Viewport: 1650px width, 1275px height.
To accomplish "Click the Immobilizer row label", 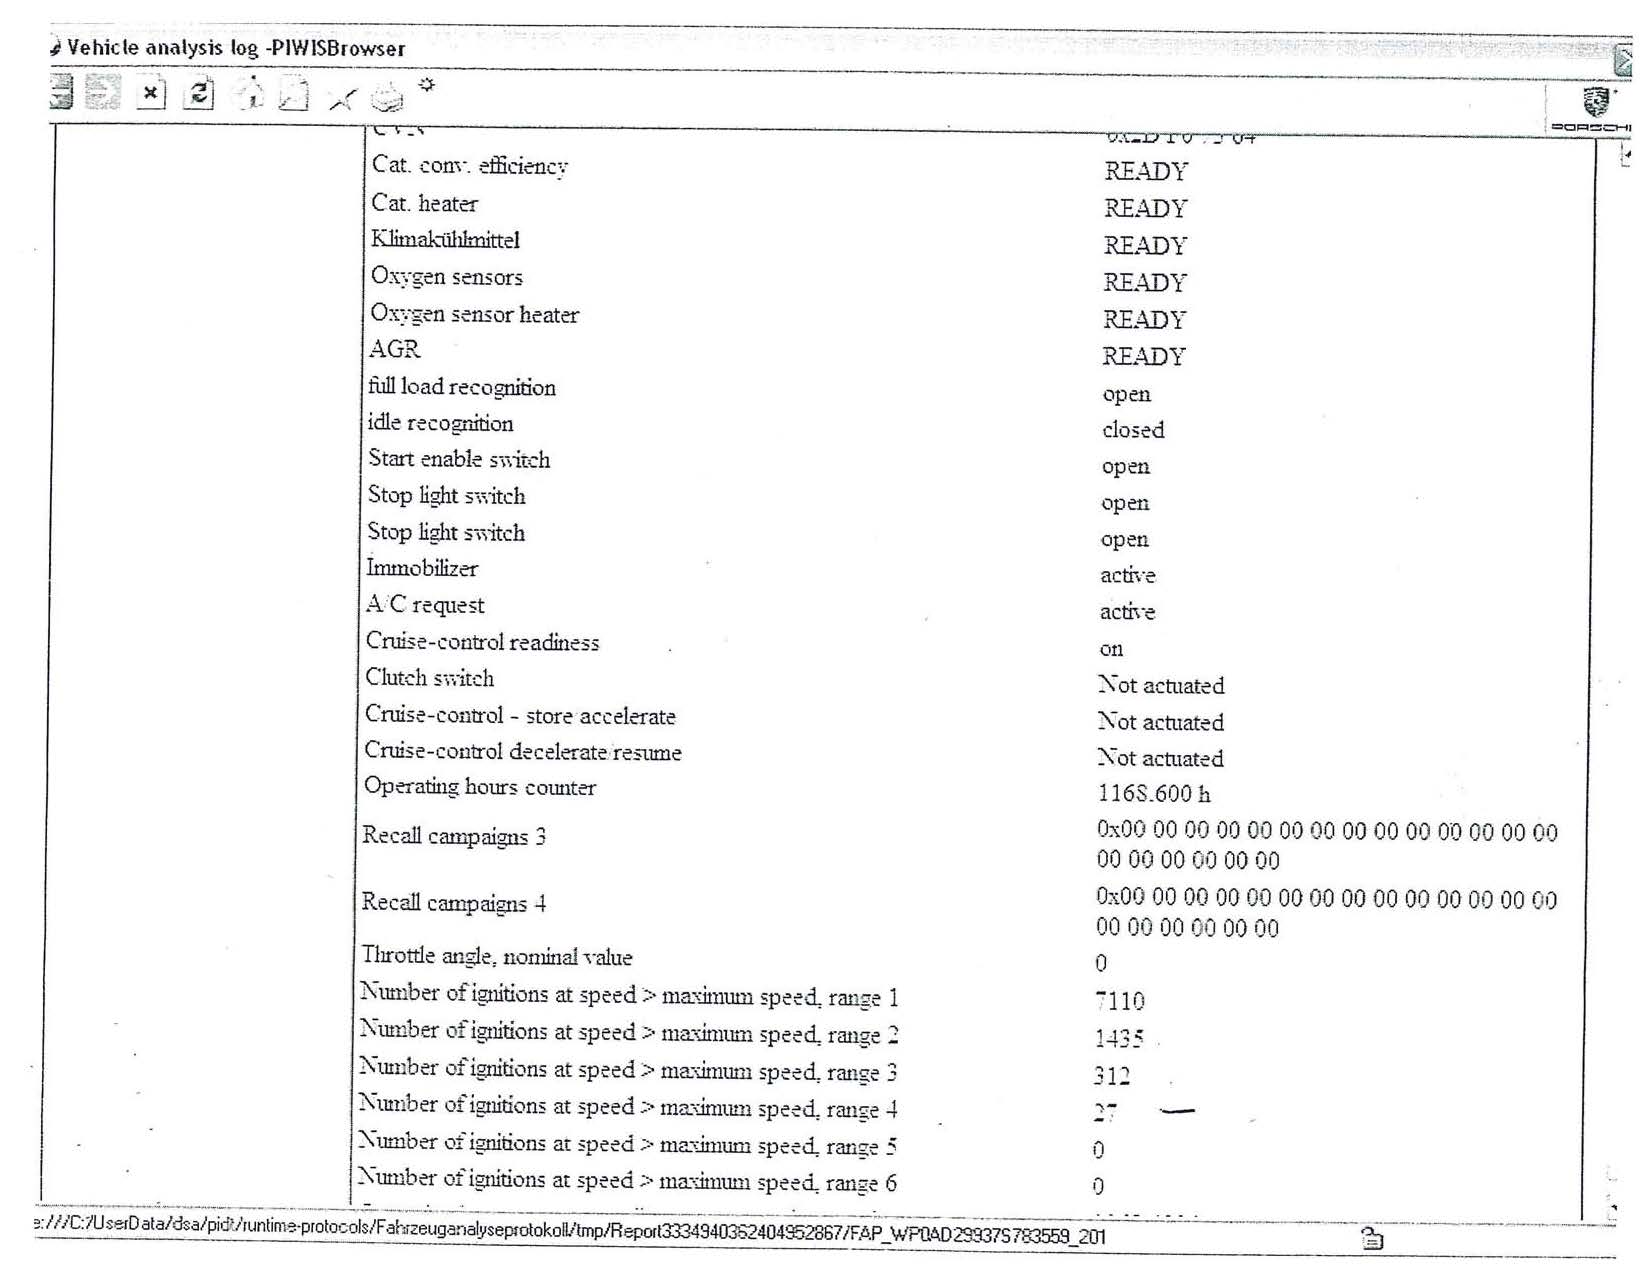I will tap(422, 568).
